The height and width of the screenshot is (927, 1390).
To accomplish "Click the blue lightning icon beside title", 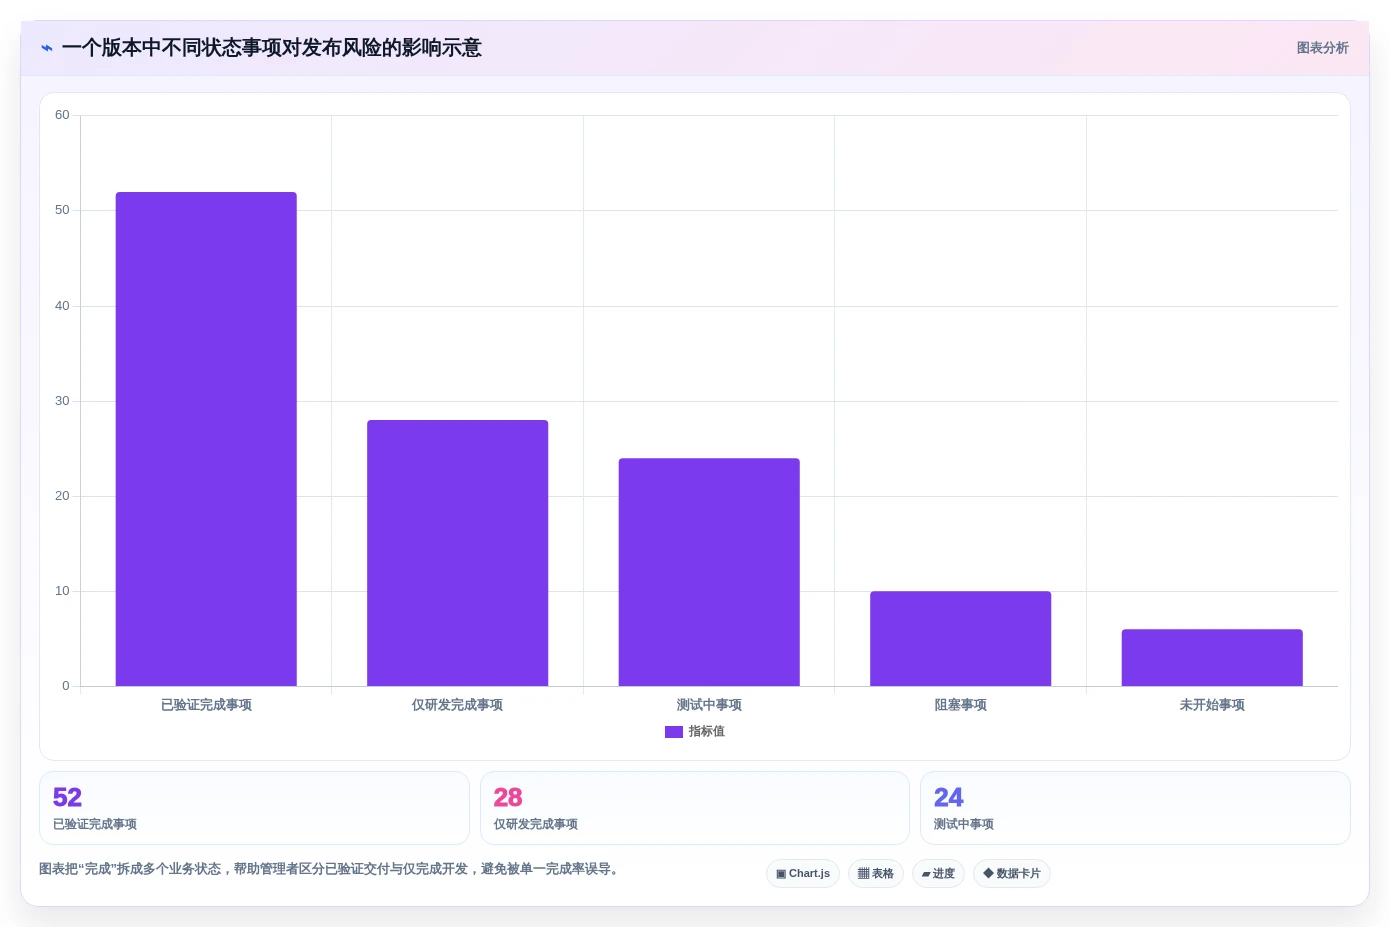I will coord(47,48).
